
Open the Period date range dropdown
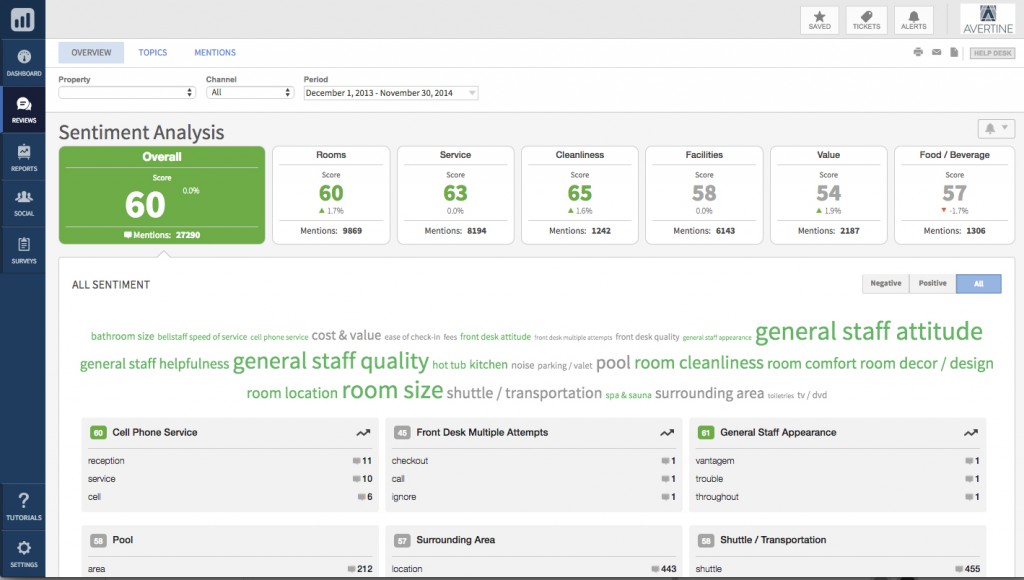[x=391, y=93]
